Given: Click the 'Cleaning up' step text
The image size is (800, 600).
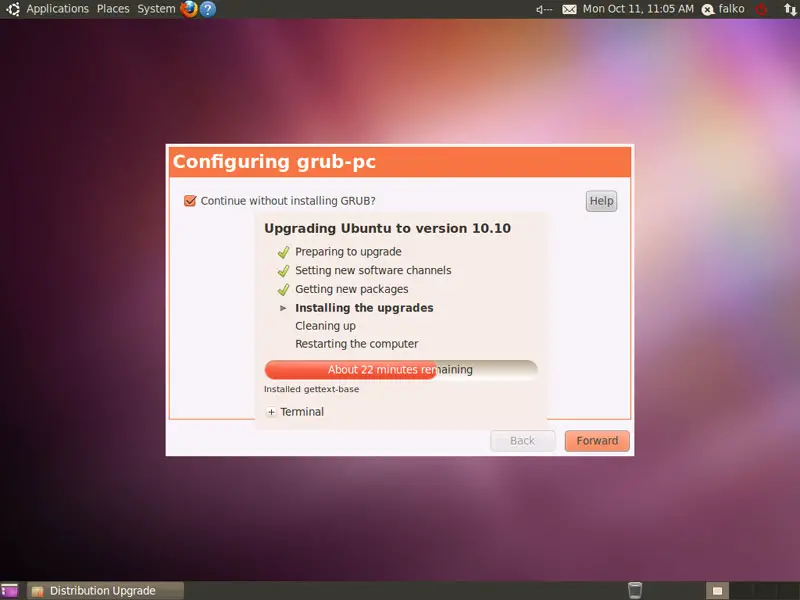Looking at the screenshot, I should pyautogui.click(x=326, y=326).
